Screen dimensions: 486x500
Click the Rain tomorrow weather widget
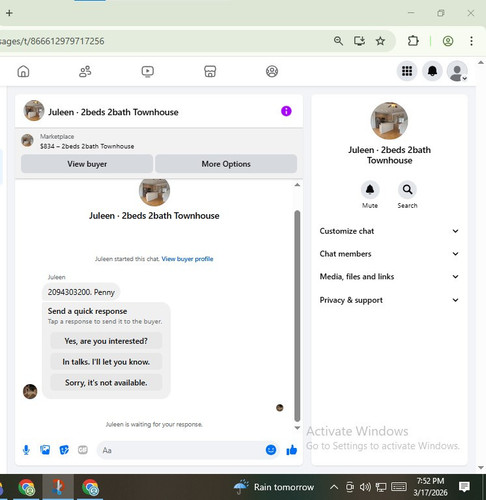coord(274,487)
